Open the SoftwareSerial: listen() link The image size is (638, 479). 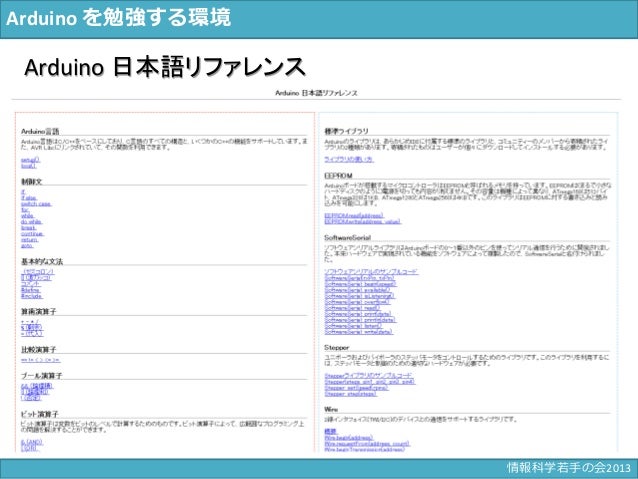pos(353,326)
